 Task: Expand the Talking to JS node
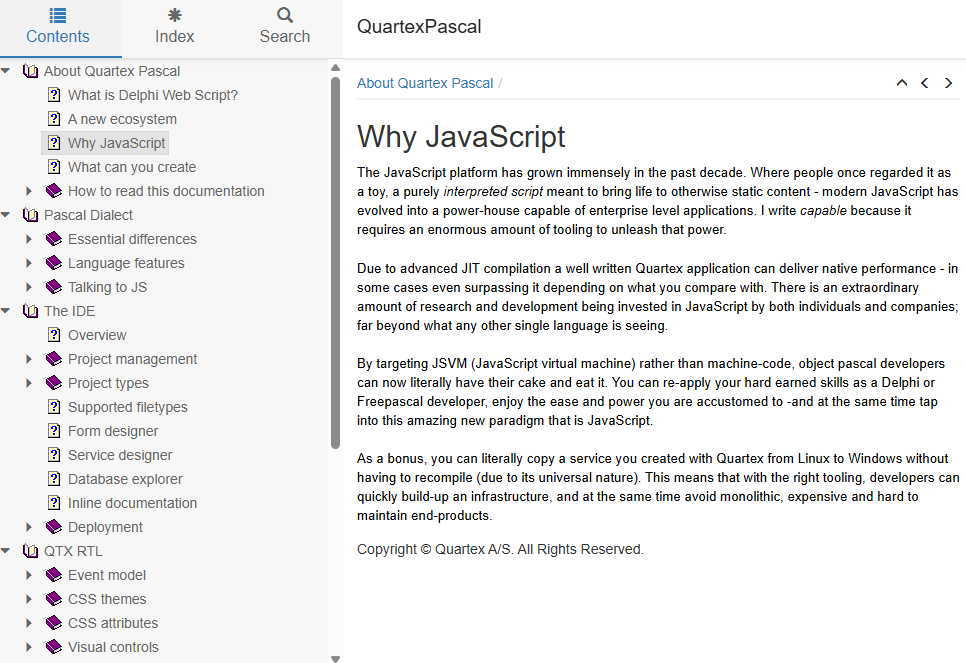tap(29, 287)
